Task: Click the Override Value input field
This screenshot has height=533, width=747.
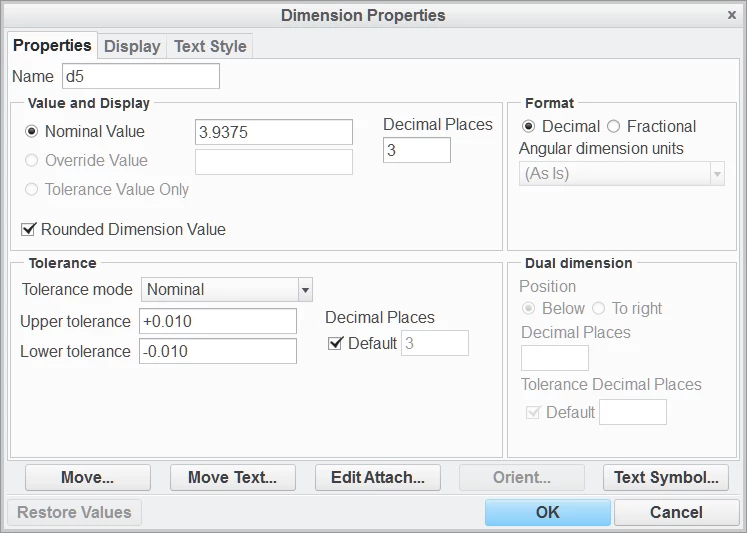Action: click(274, 162)
